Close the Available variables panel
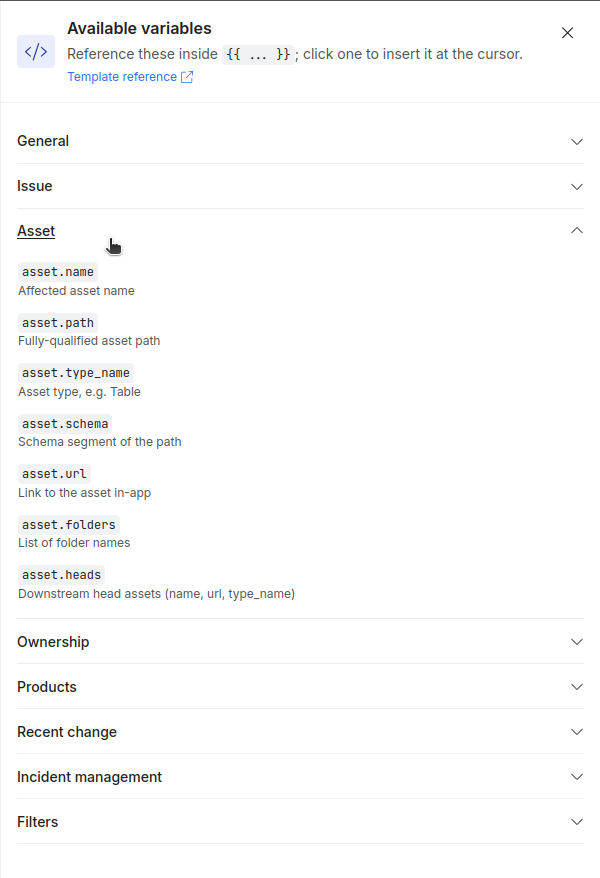600x878 pixels. pos(567,33)
